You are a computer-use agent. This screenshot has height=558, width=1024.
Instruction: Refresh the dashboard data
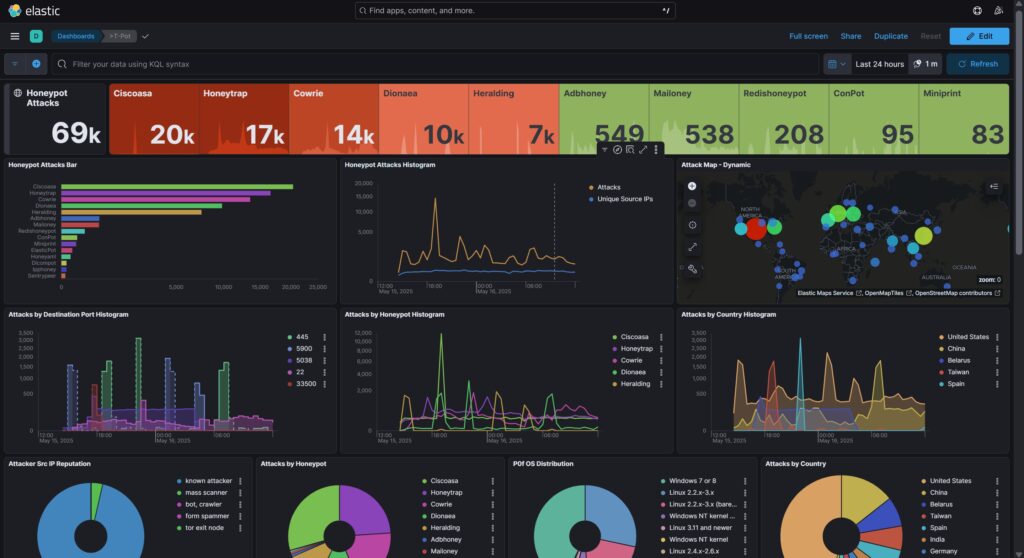pos(978,64)
